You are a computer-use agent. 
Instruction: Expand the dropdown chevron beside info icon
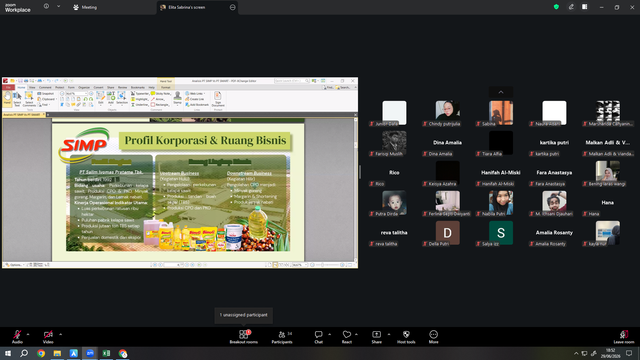pyautogui.click(x=58, y=7)
